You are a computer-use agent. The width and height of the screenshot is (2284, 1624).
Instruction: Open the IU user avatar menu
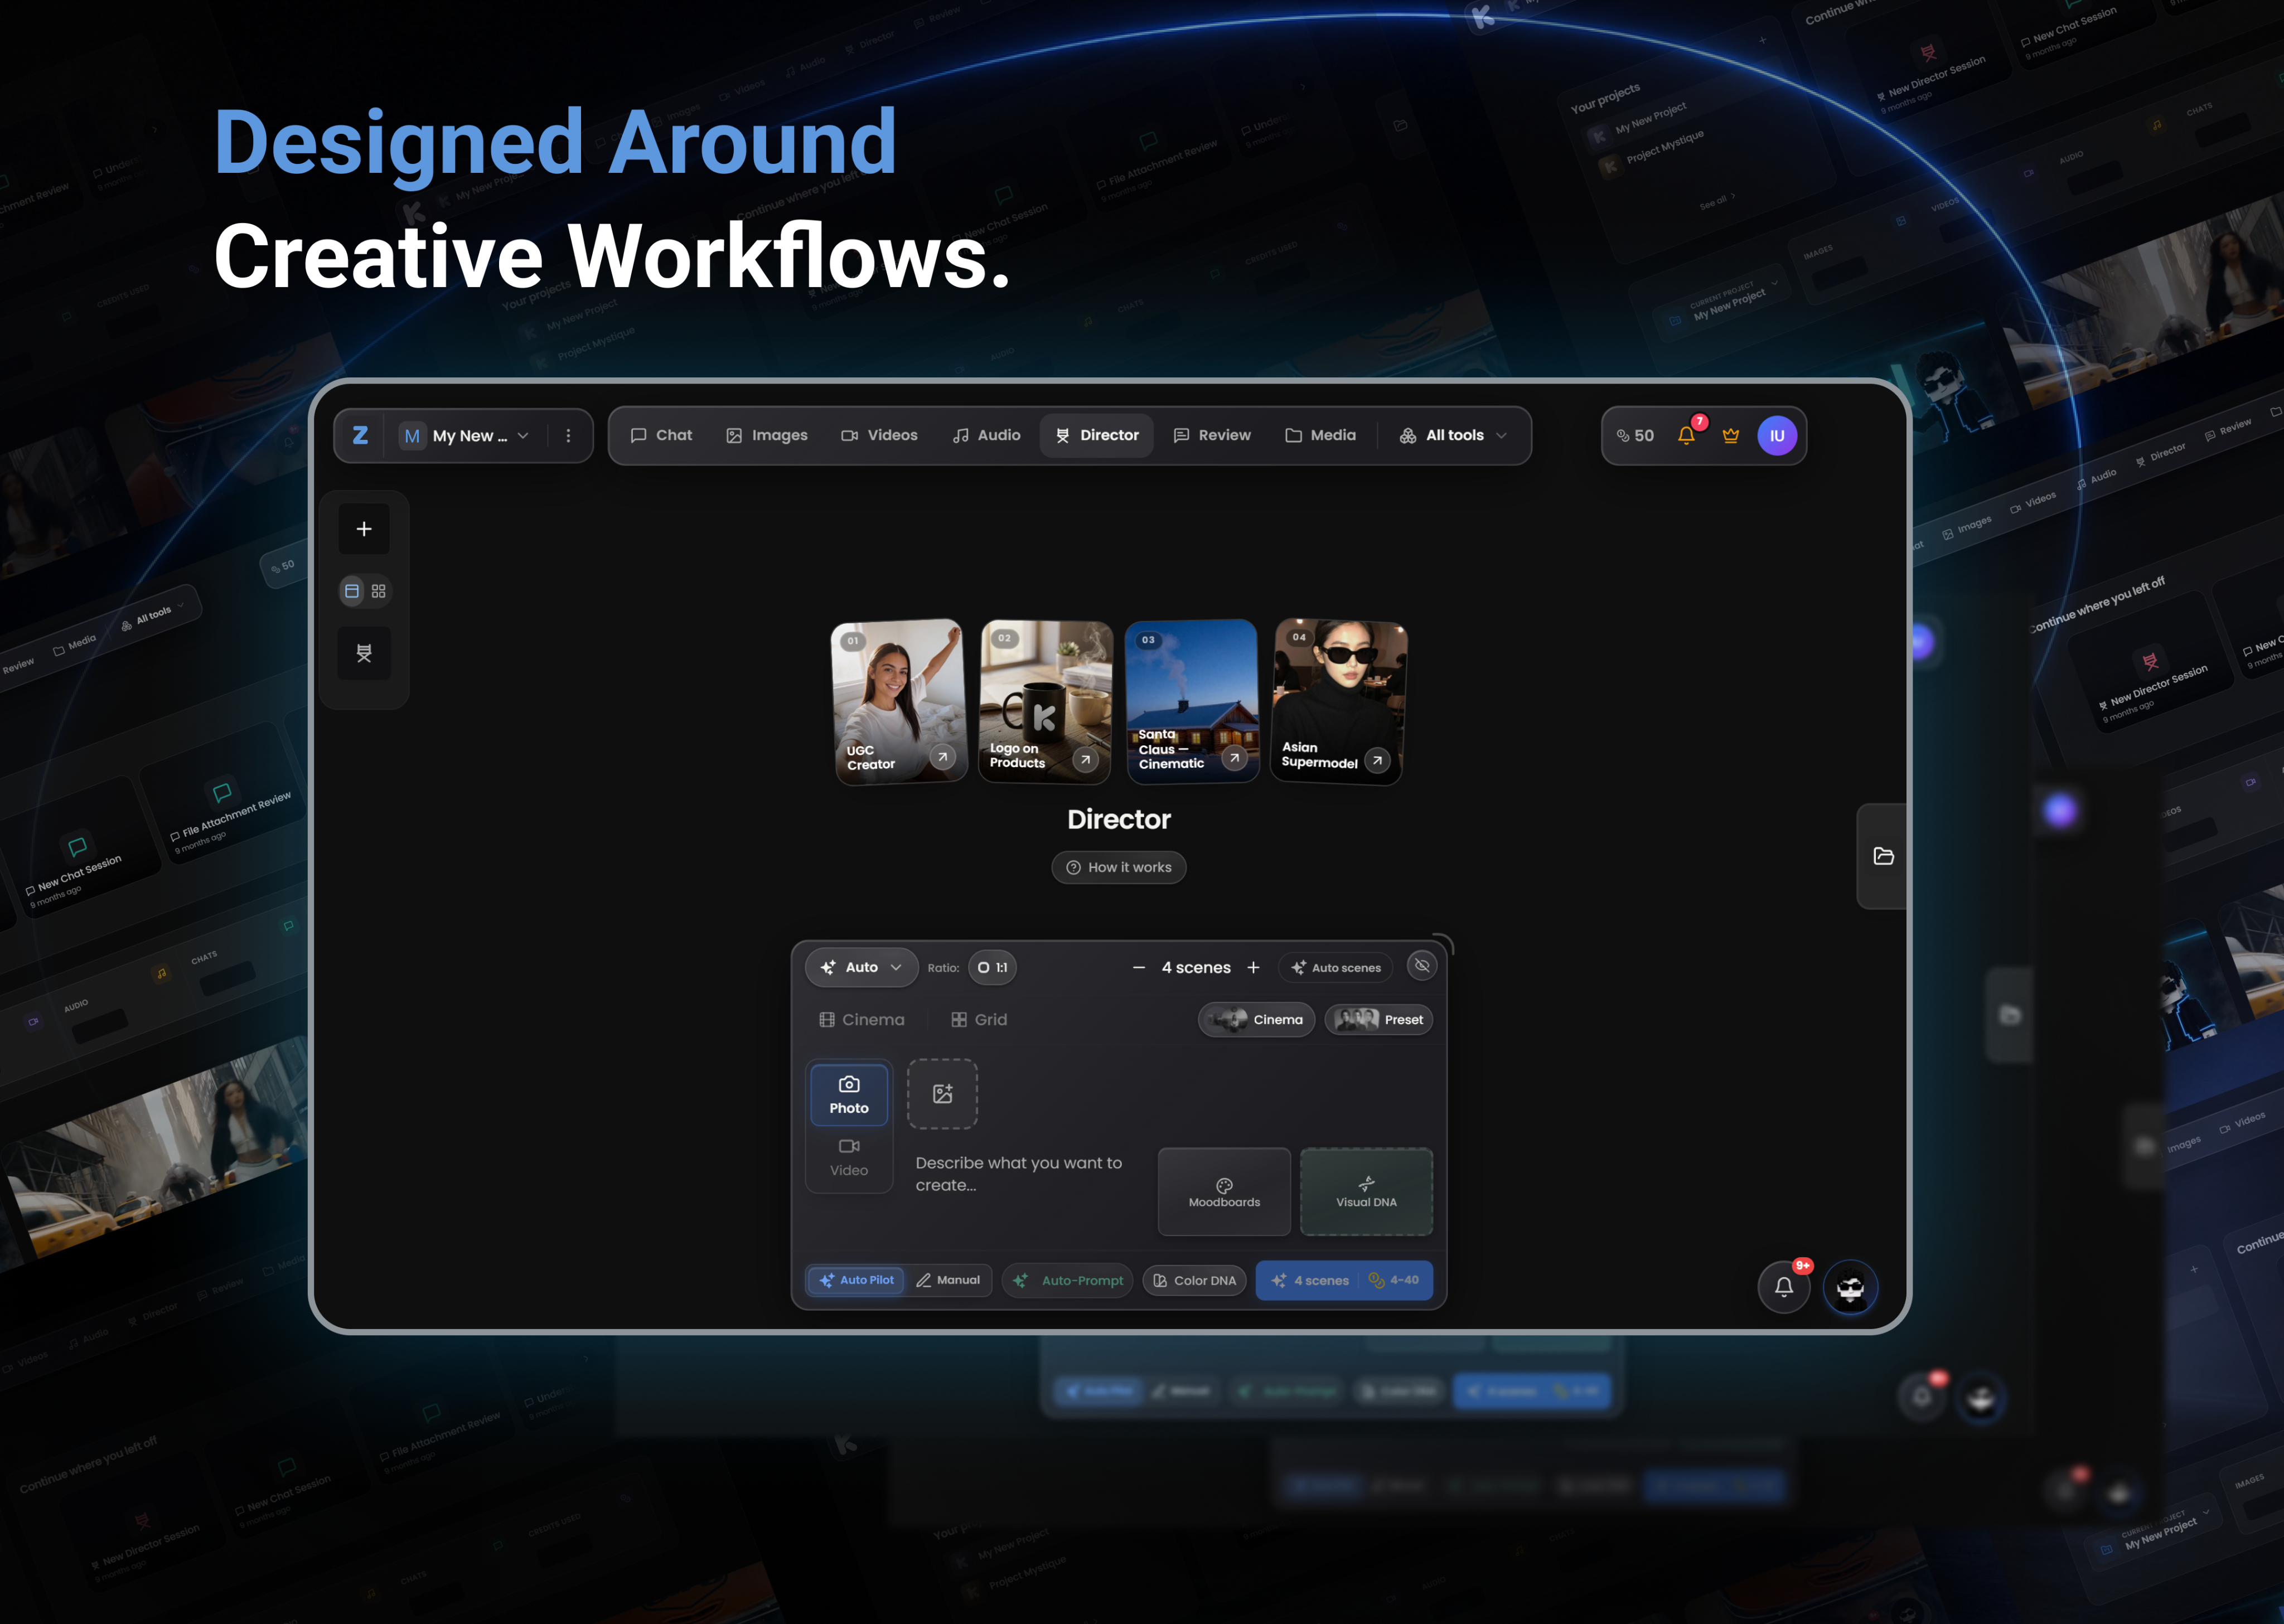click(x=1777, y=436)
